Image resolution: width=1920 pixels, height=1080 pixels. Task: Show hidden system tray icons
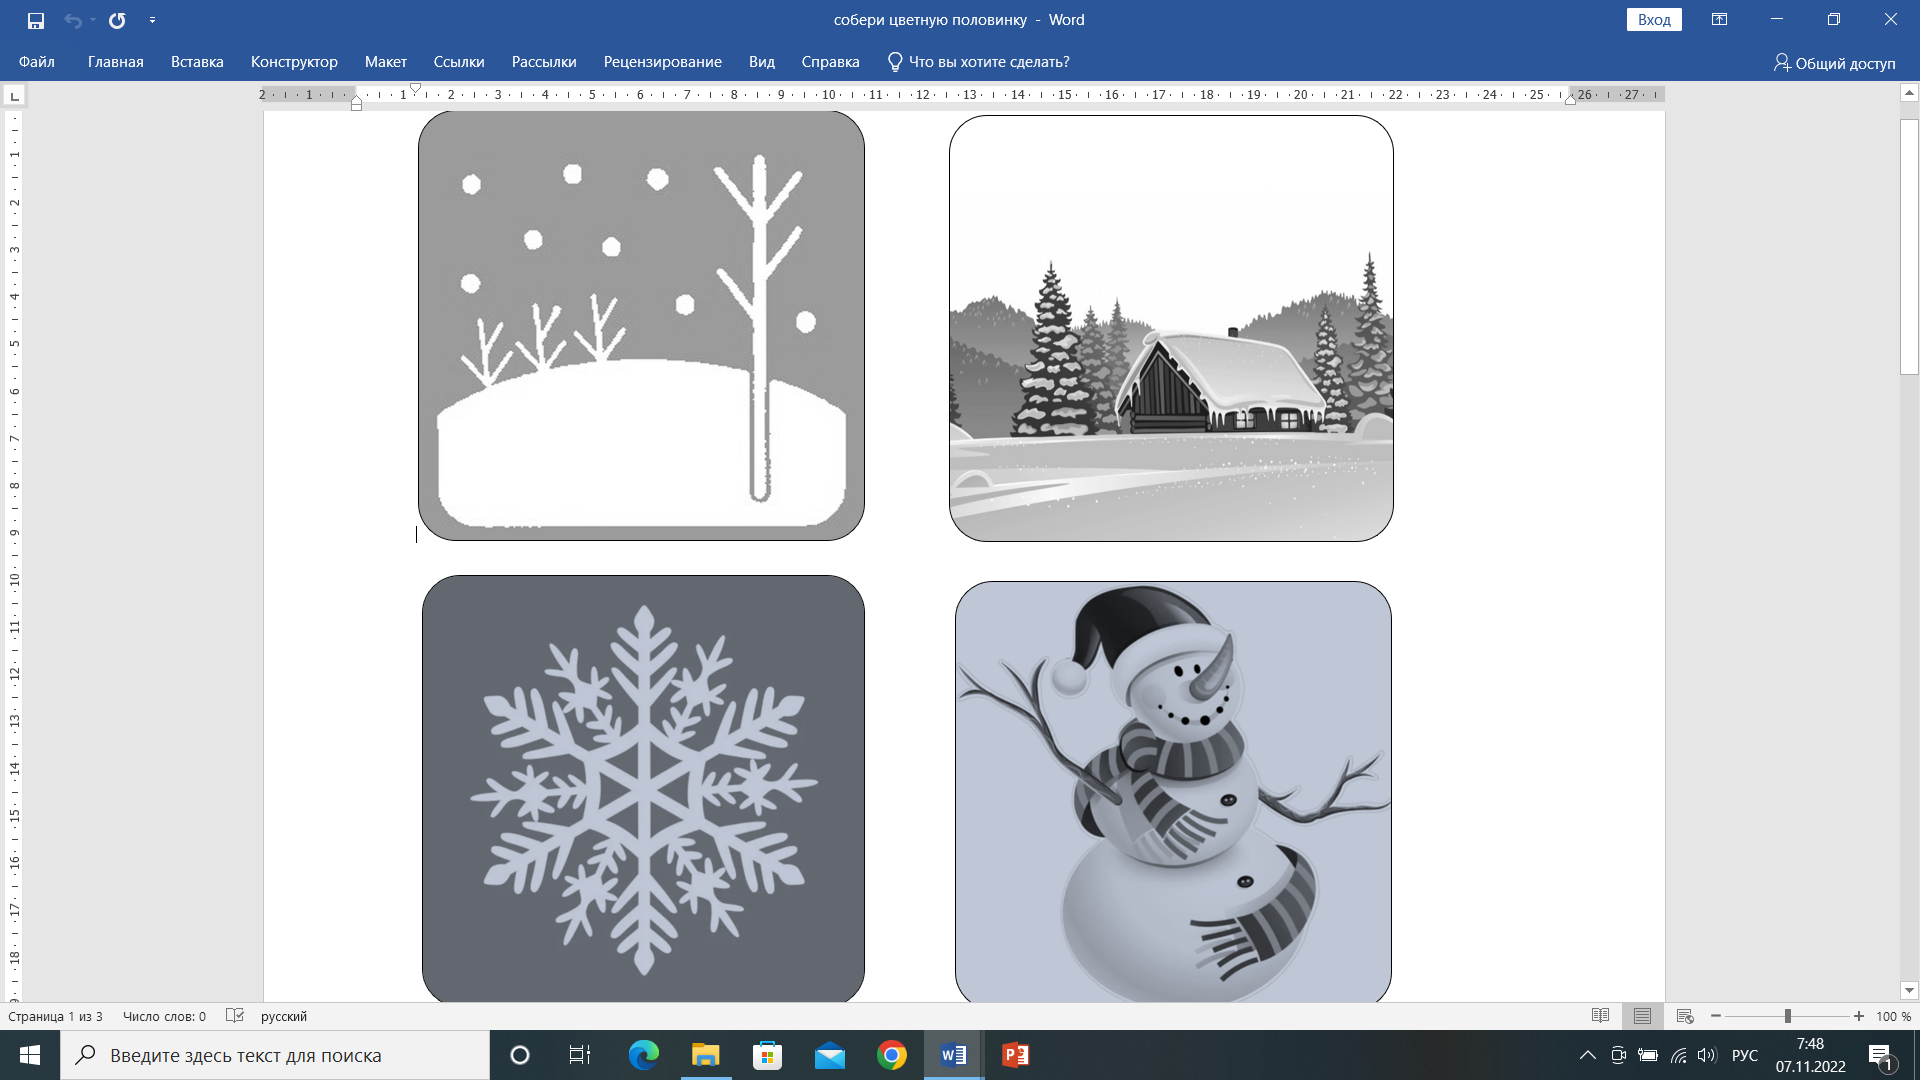click(x=1587, y=1055)
